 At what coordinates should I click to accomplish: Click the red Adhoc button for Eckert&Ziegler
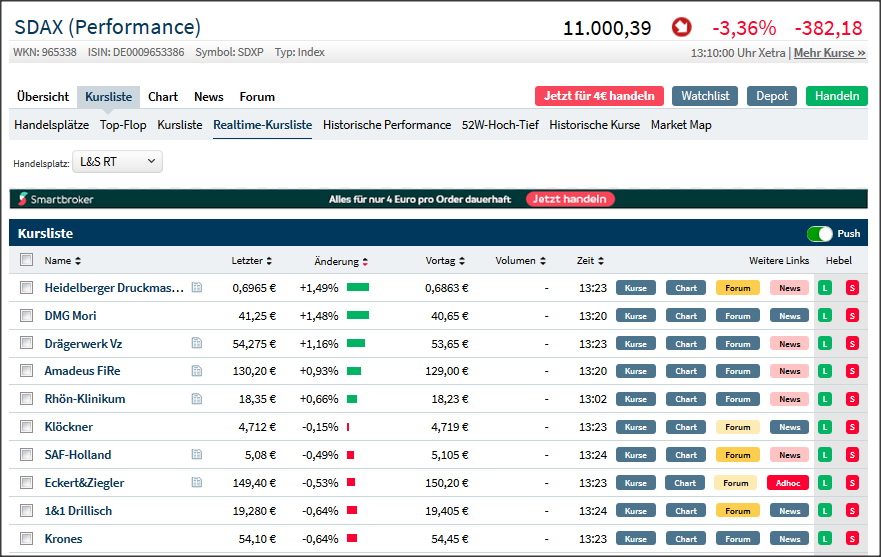(x=788, y=483)
